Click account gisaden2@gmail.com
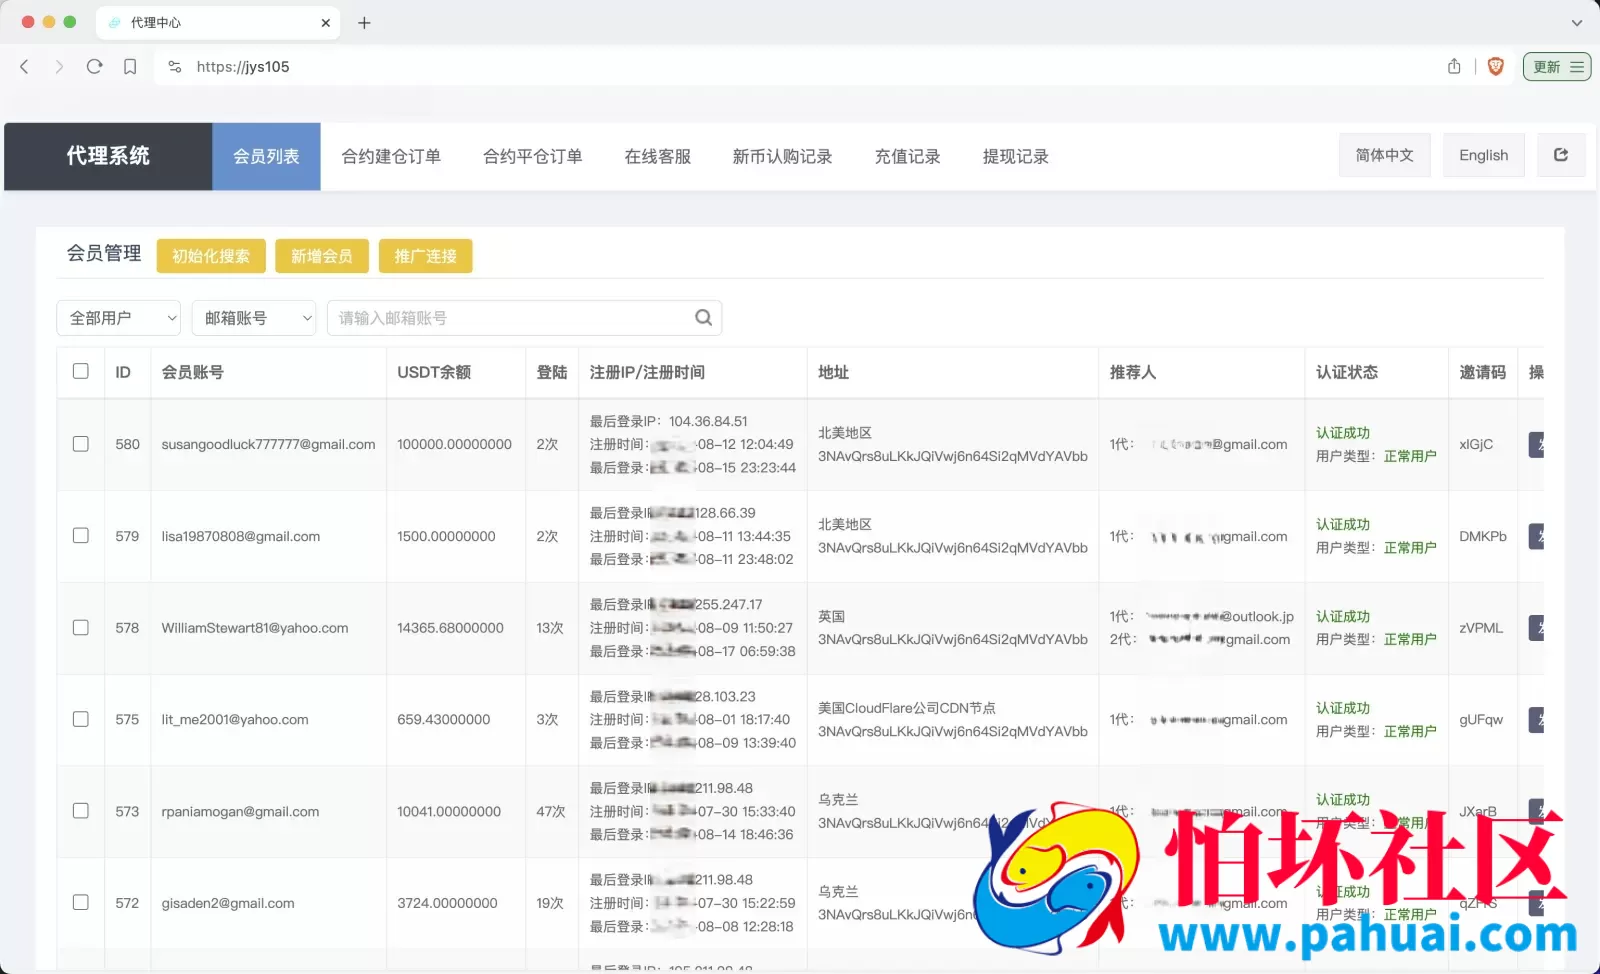This screenshot has height=974, width=1600. click(x=228, y=903)
